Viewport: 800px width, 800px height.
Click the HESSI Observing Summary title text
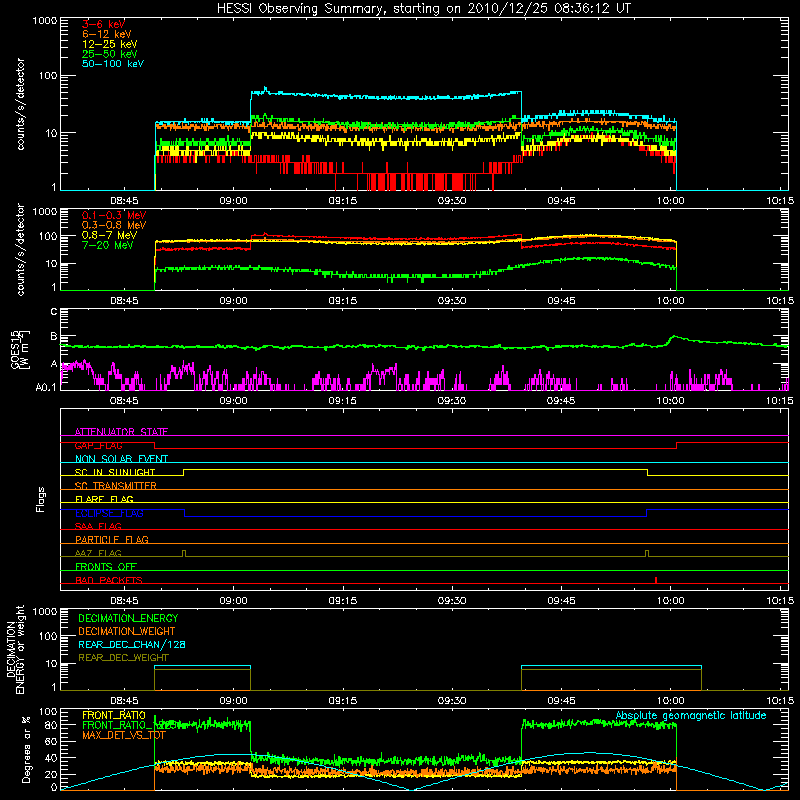click(423, 8)
